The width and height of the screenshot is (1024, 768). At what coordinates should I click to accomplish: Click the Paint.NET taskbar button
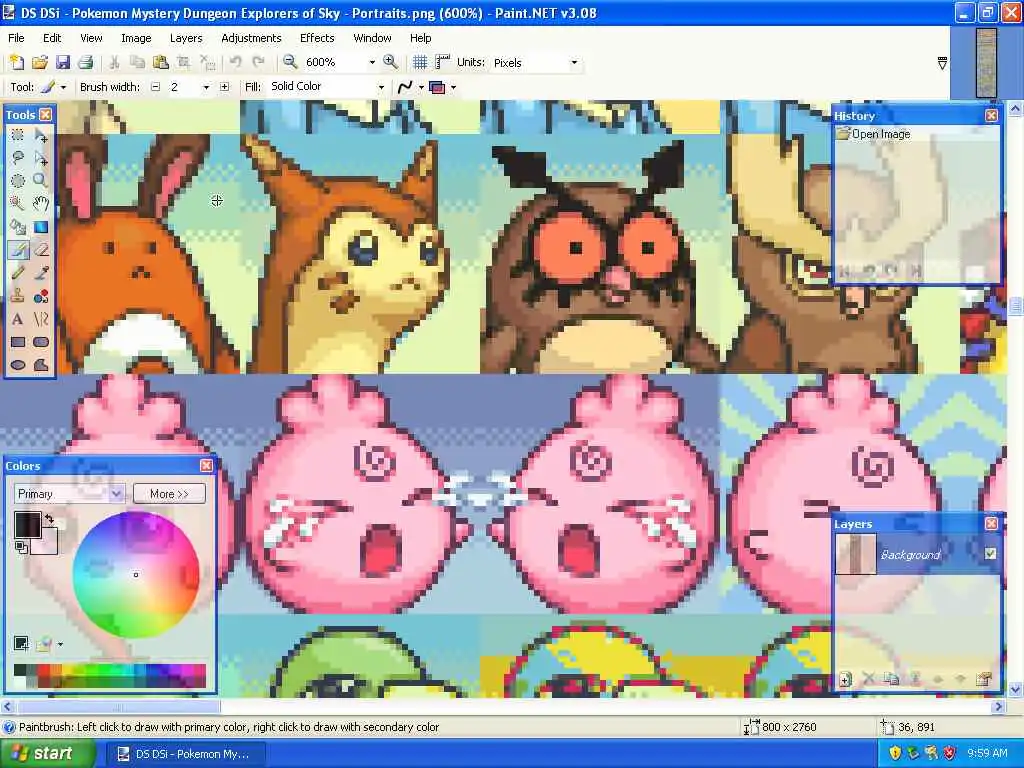pyautogui.click(x=184, y=754)
